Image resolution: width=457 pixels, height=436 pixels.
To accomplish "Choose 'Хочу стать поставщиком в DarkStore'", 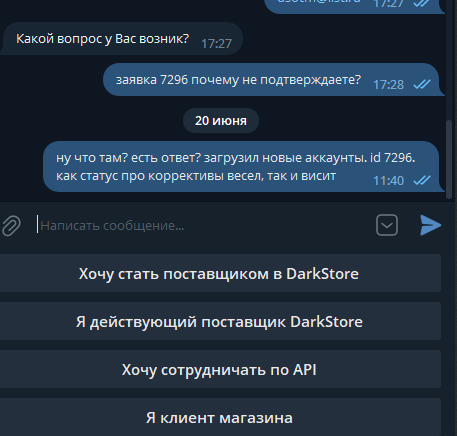I will click(219, 273).
